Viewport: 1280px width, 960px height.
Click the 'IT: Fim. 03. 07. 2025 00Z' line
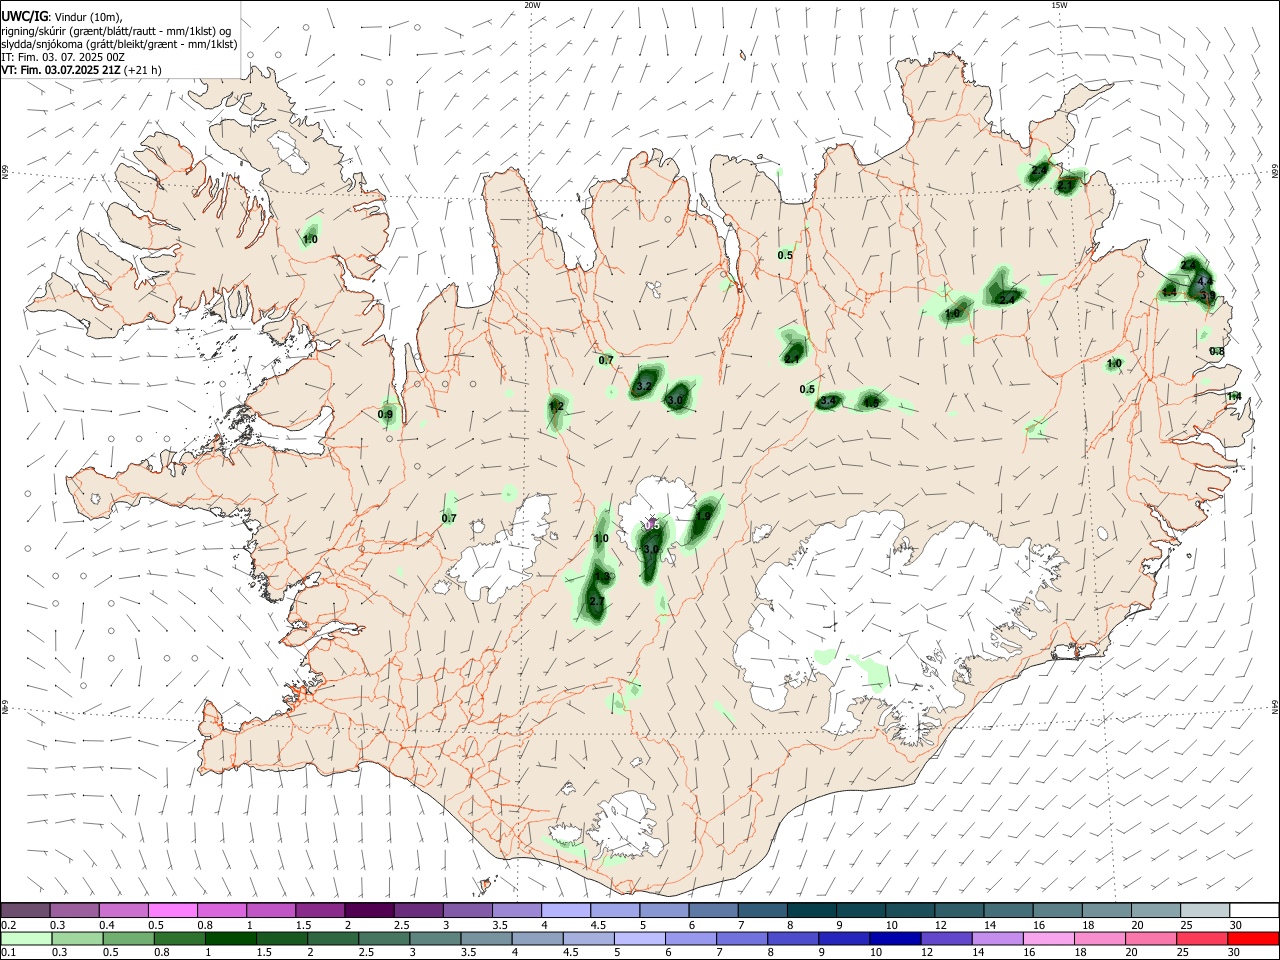(x=63, y=57)
